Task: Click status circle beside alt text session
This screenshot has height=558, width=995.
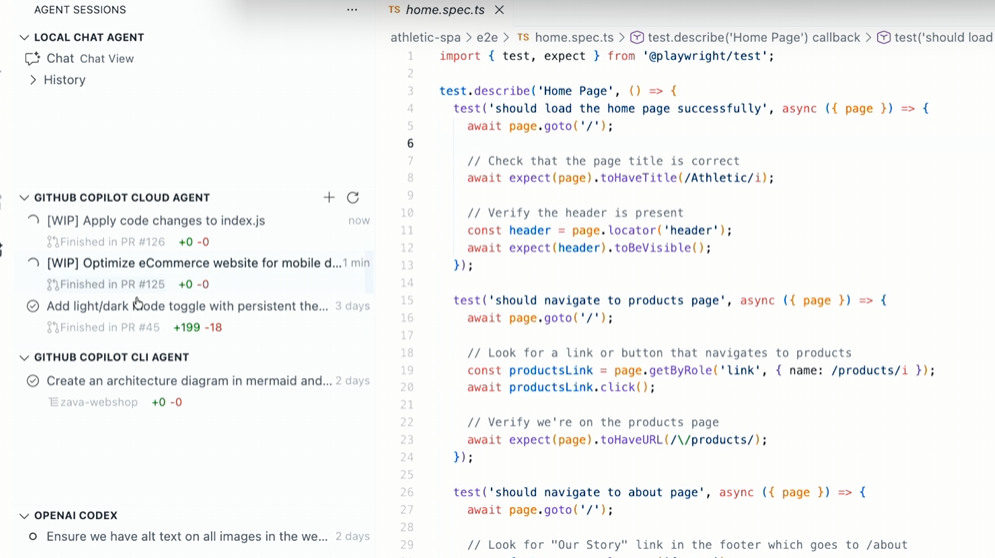Action: [x=33, y=537]
